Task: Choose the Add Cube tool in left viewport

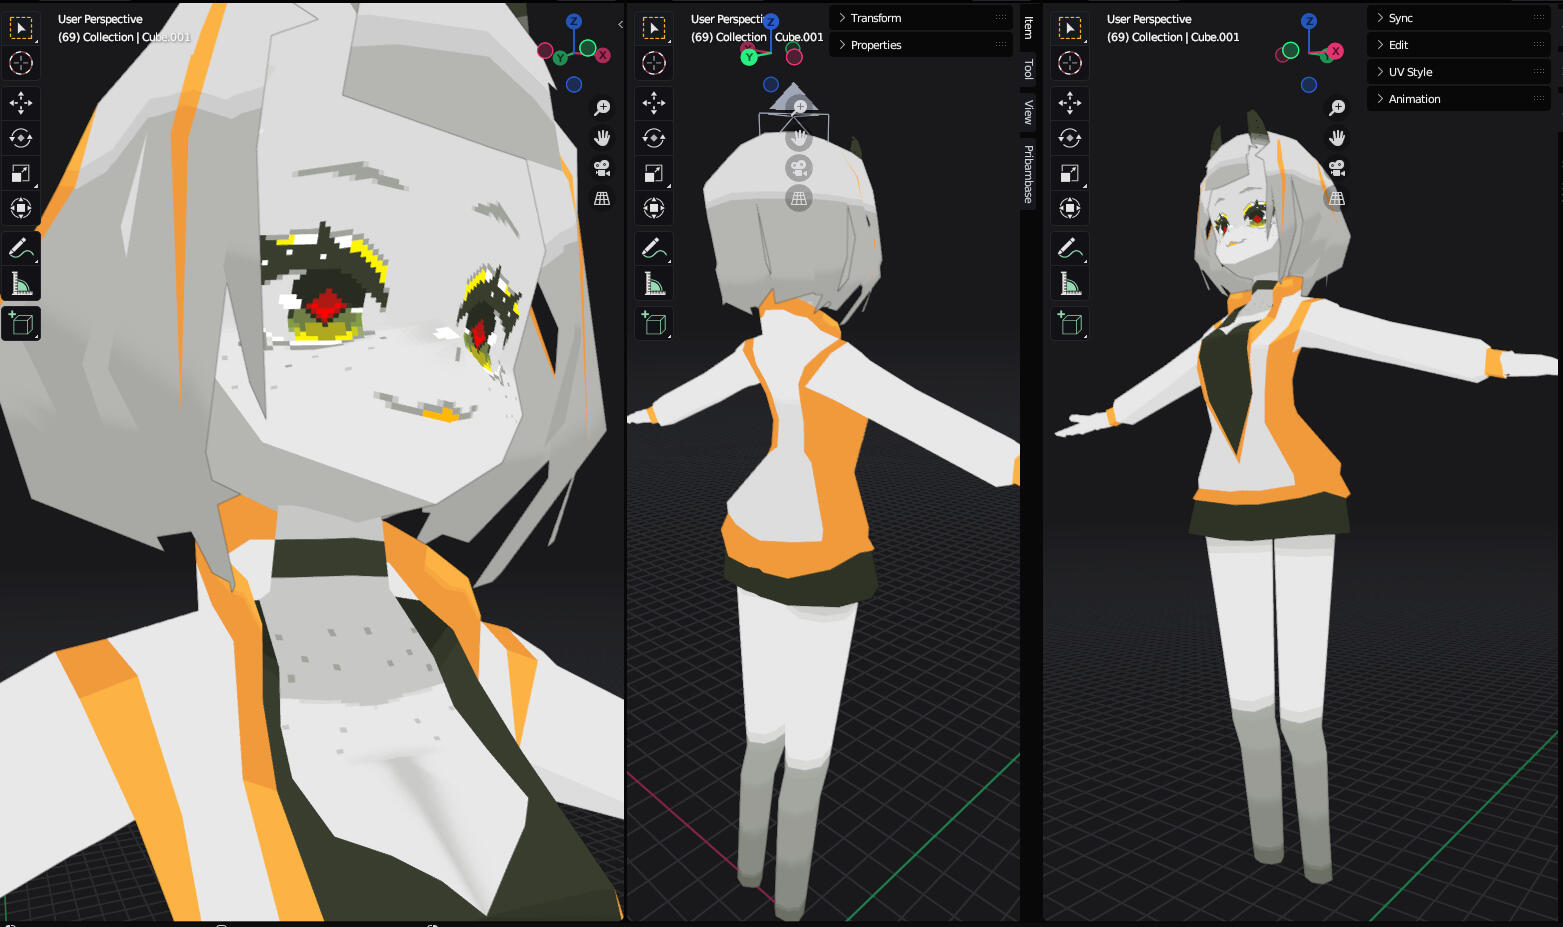Action: pyautogui.click(x=20, y=323)
